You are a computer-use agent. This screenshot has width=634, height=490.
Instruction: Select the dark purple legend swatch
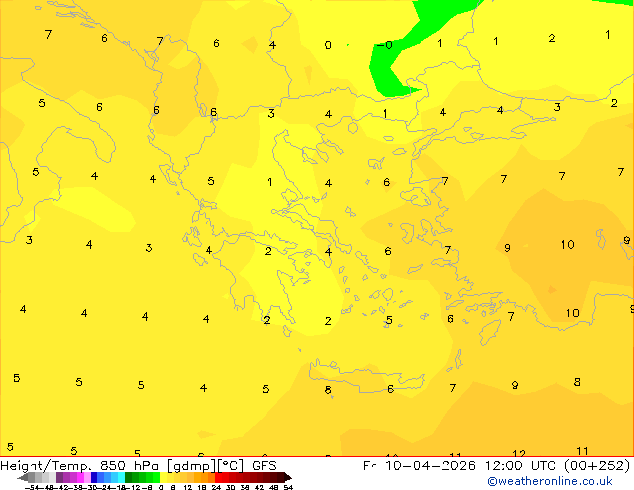(59, 477)
